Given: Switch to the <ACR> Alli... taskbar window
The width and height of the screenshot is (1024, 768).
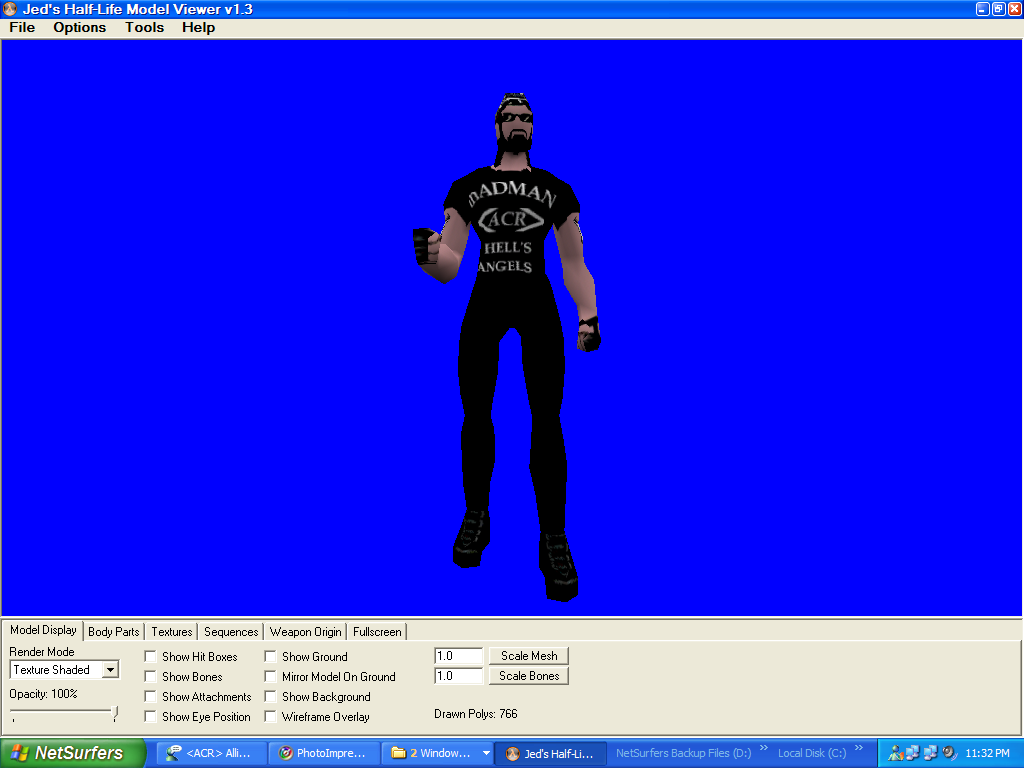Looking at the screenshot, I should 213,753.
